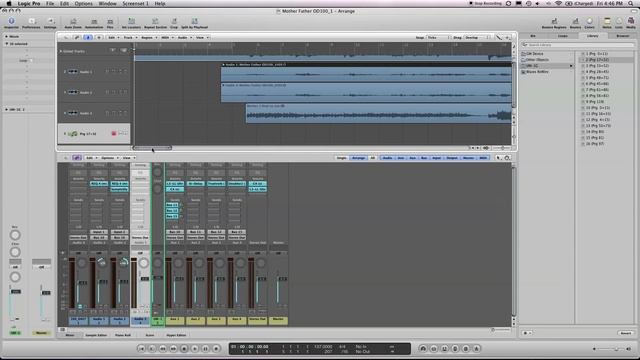Click the Pause button in the transport
Screen dimensions: 640x360
click(205, 349)
